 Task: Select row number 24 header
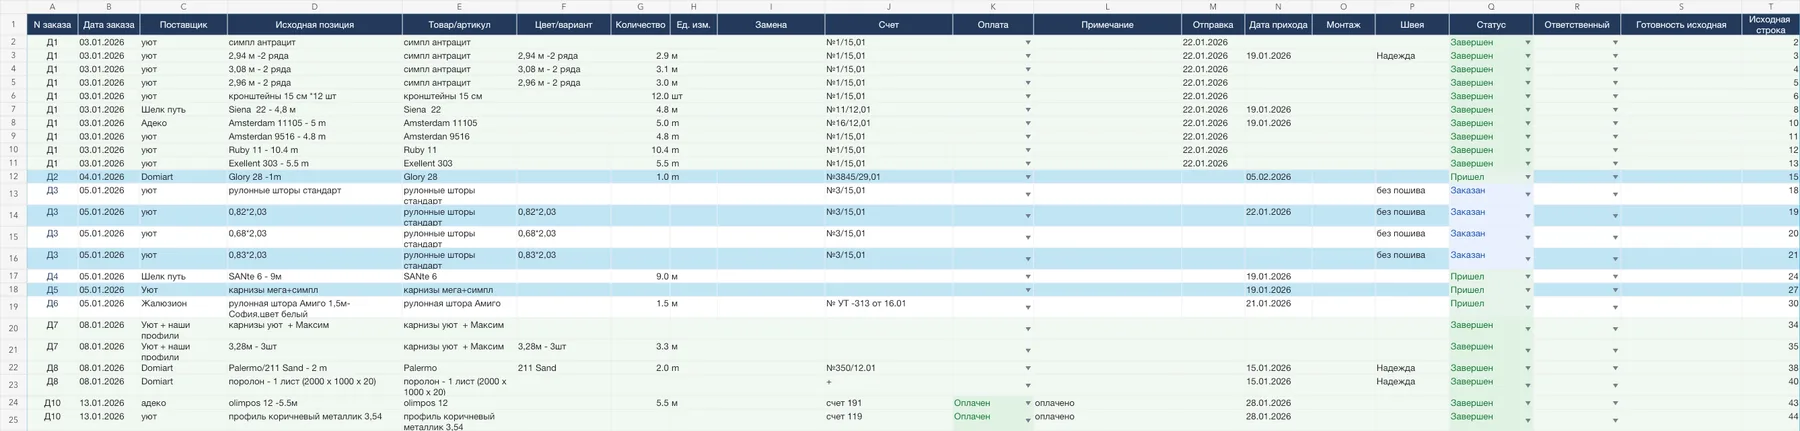click(x=13, y=403)
